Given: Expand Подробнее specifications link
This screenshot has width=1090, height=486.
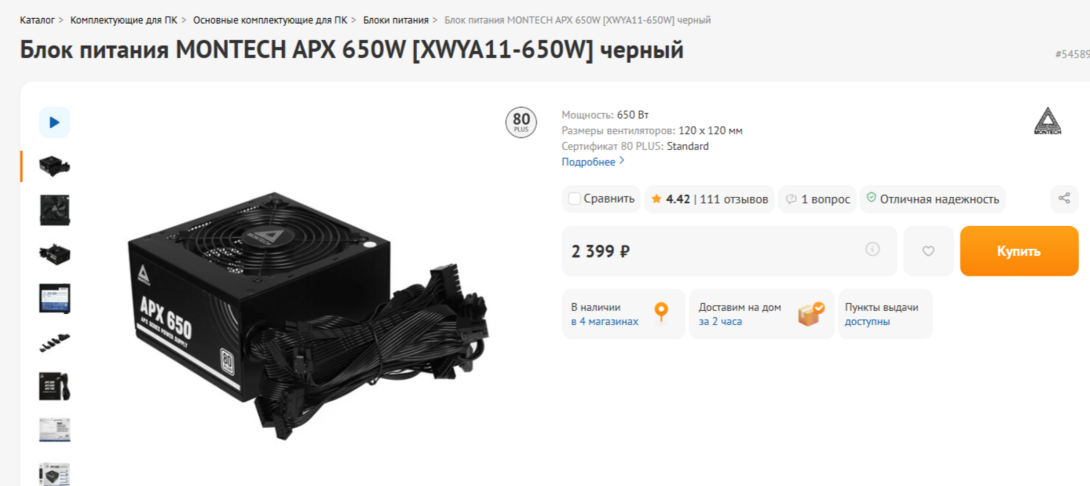Looking at the screenshot, I should pos(593,162).
